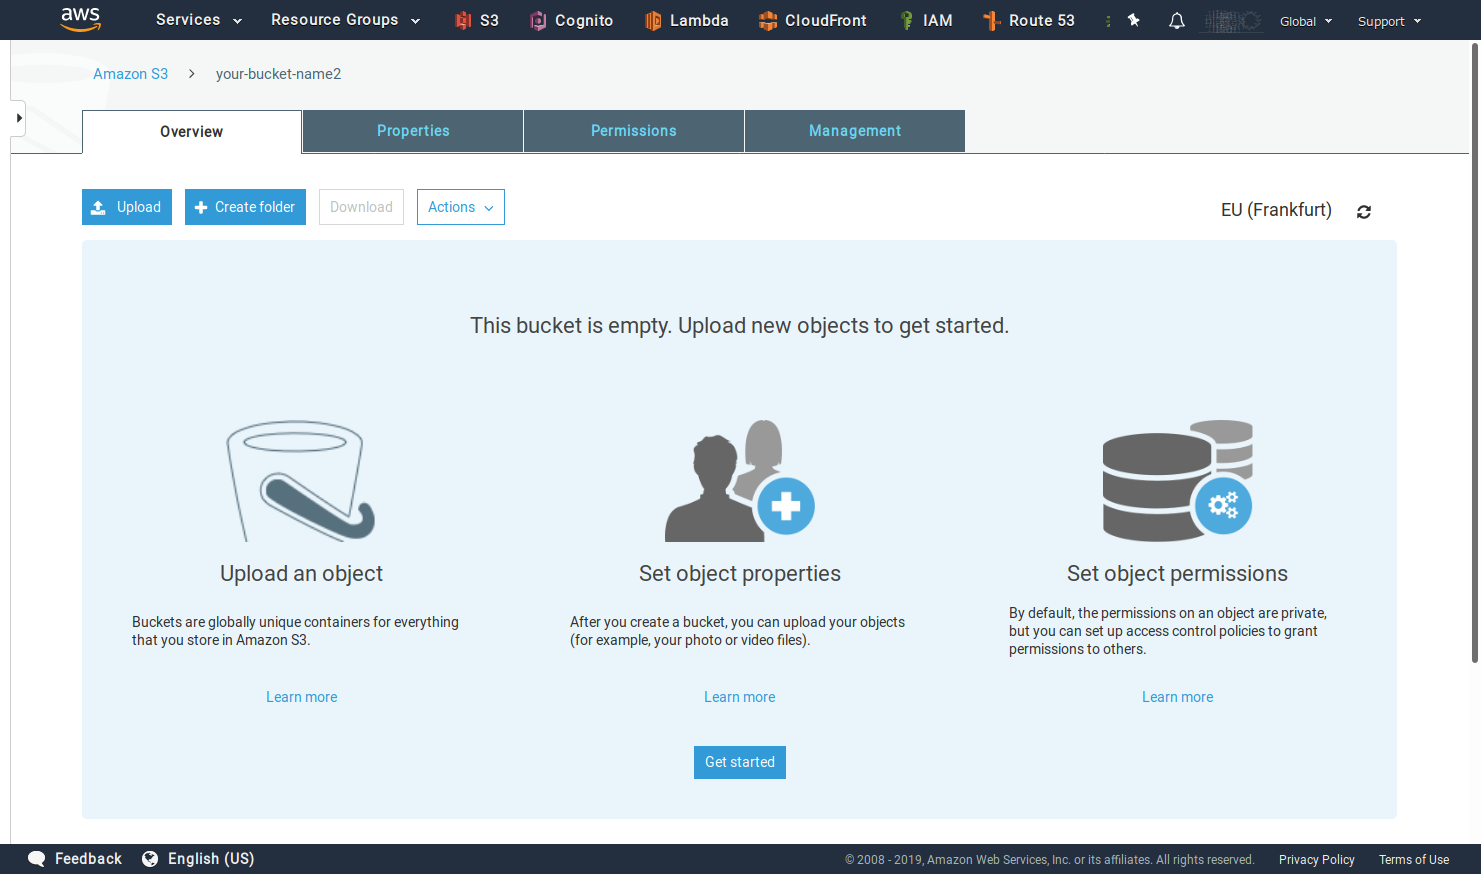Viewport: 1481px width, 874px height.
Task: Refresh the bucket object list
Action: [1363, 211]
